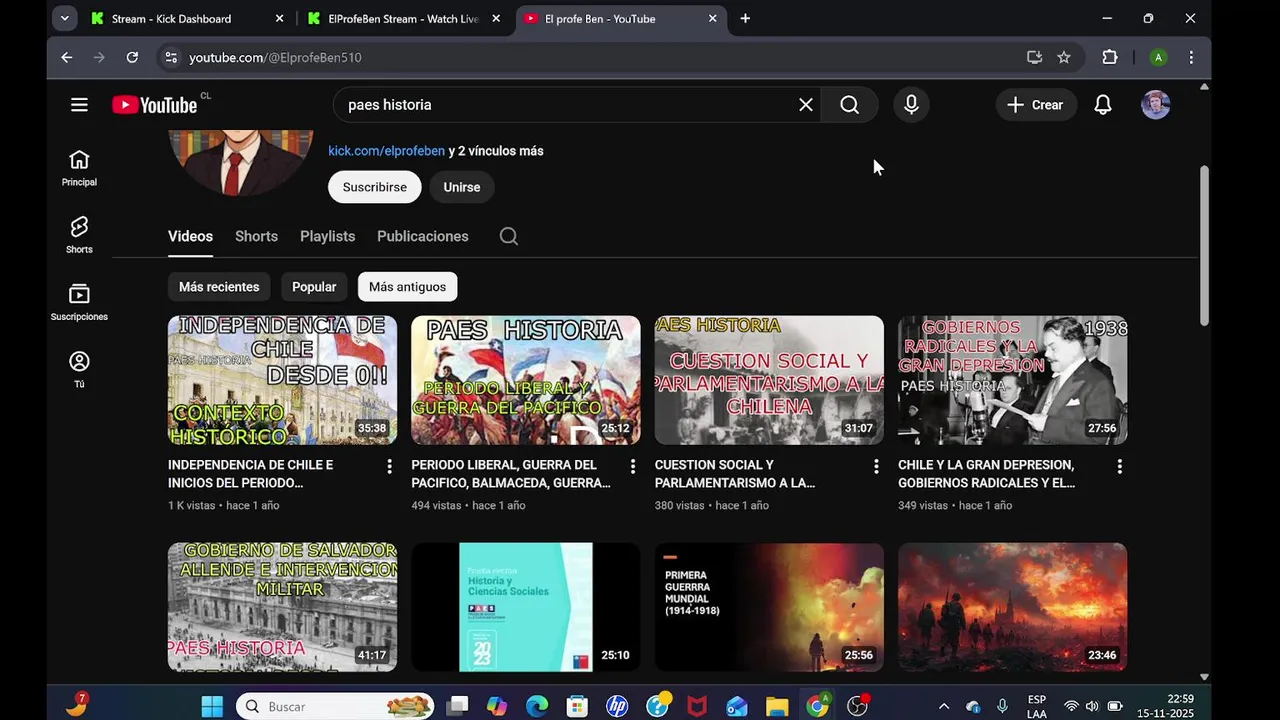Bookmark this page with the star icon

[1064, 57]
